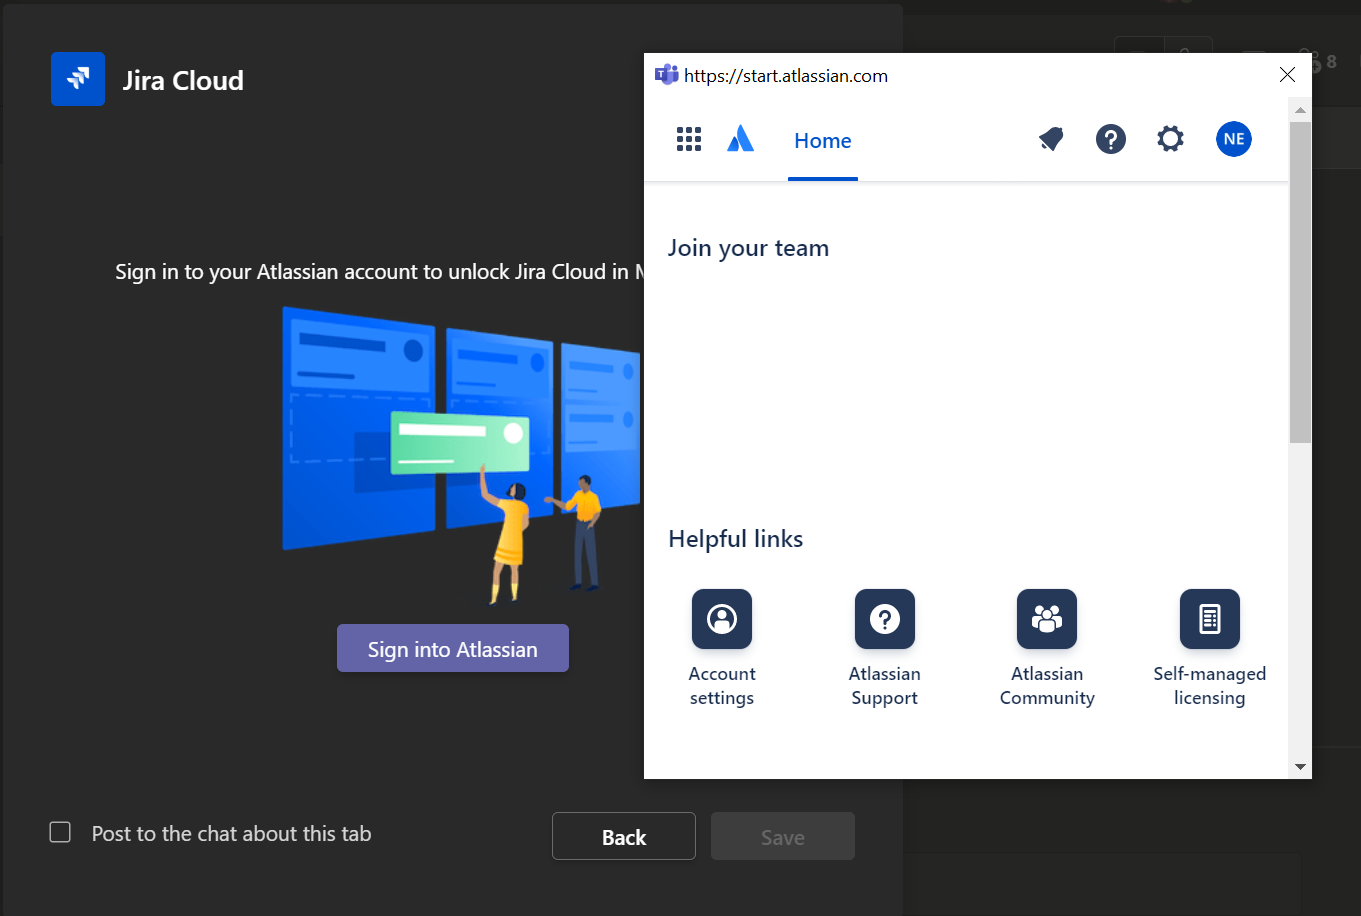Screen dimensions: 1361x916
Task: Click the Back button
Action: [624, 837]
